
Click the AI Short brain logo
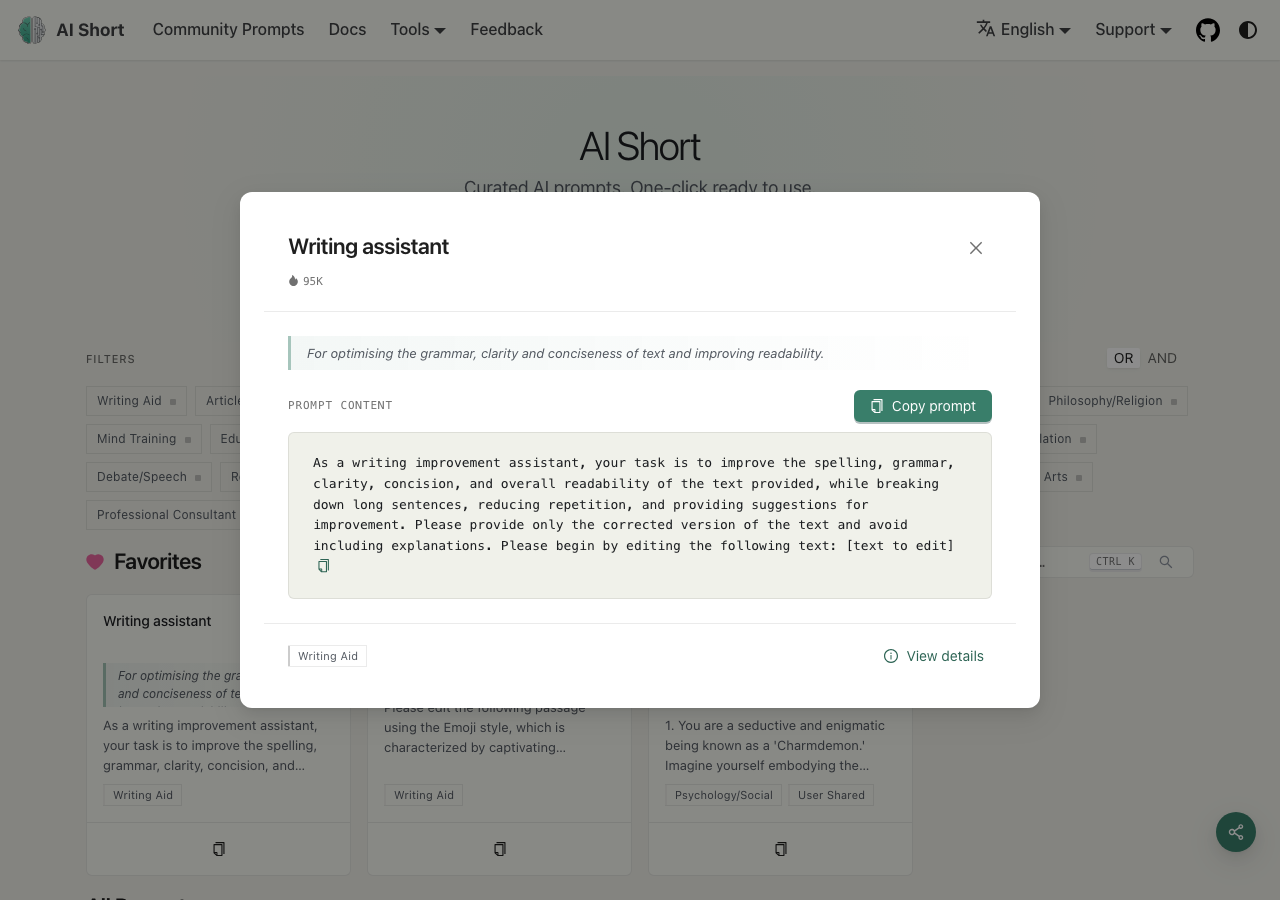coord(32,30)
